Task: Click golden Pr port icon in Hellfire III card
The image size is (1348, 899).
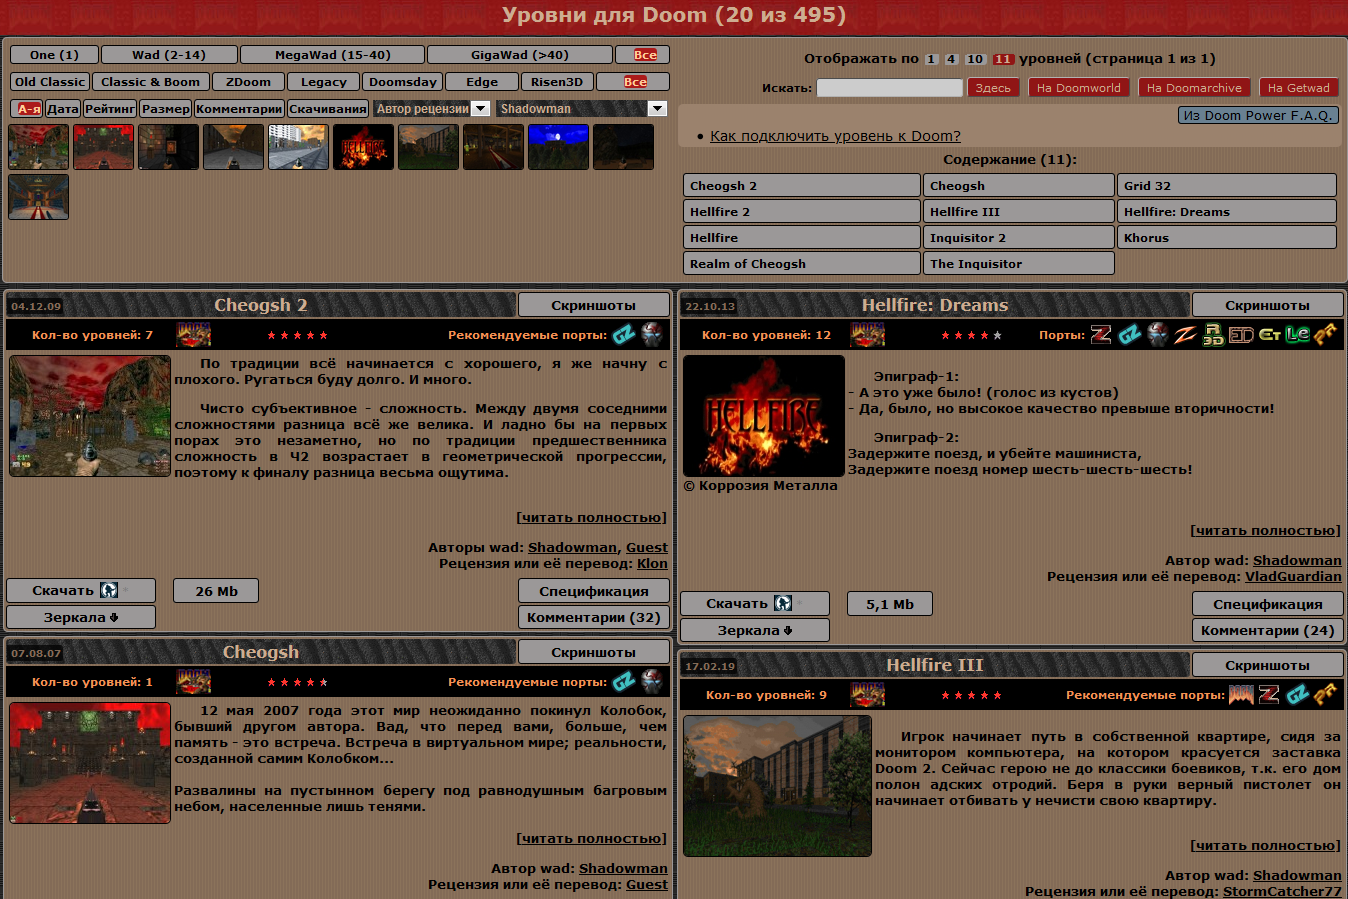Action: pyautogui.click(x=1325, y=694)
